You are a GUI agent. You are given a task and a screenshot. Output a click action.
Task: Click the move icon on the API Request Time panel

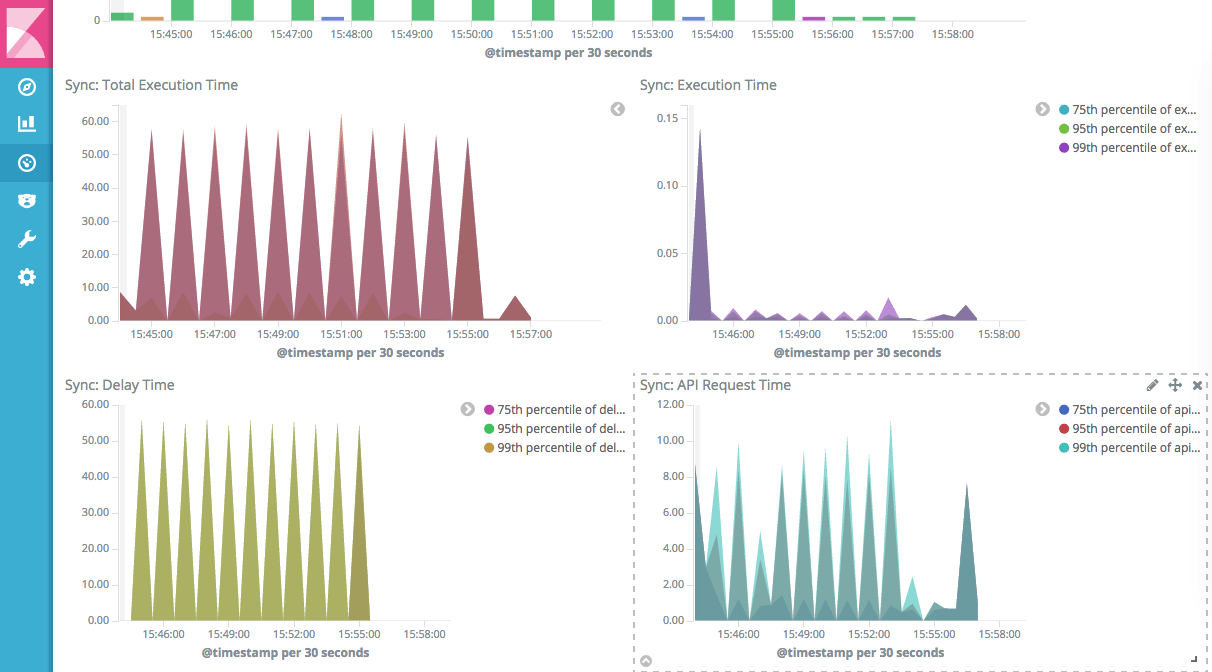coord(1175,385)
